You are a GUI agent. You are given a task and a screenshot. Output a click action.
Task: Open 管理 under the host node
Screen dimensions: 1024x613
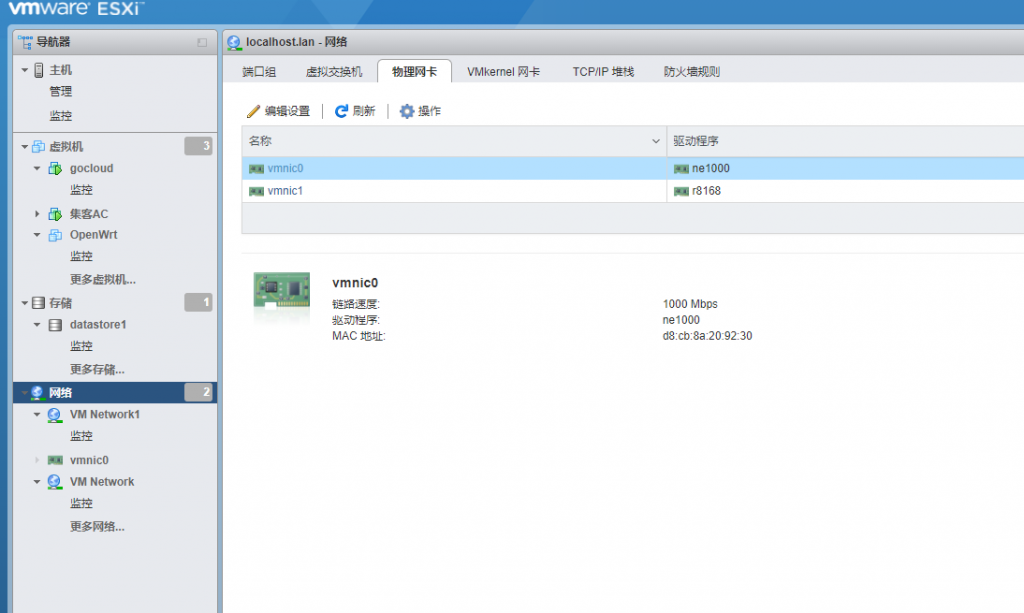point(60,92)
